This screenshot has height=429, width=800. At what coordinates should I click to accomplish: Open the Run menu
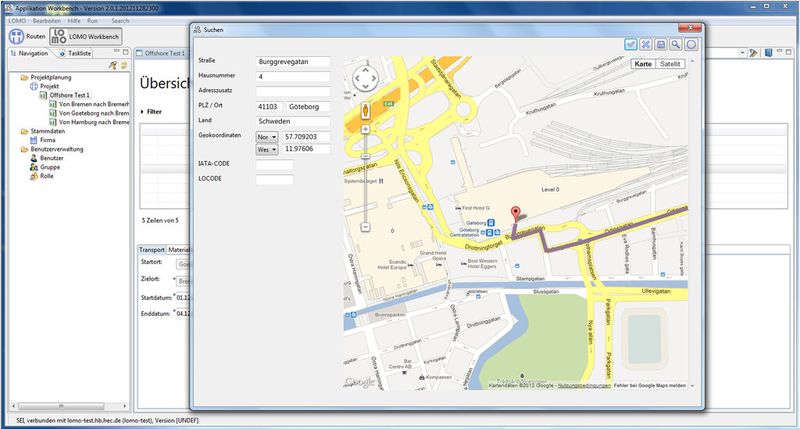pyautogui.click(x=92, y=21)
